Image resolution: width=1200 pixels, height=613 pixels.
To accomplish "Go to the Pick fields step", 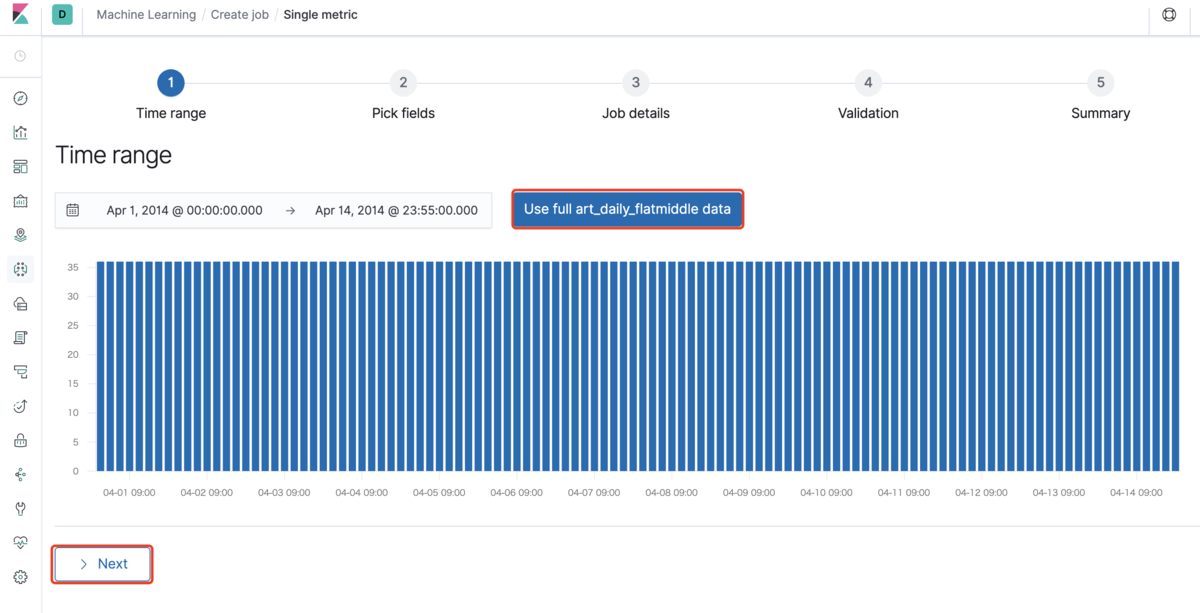I will tap(403, 83).
